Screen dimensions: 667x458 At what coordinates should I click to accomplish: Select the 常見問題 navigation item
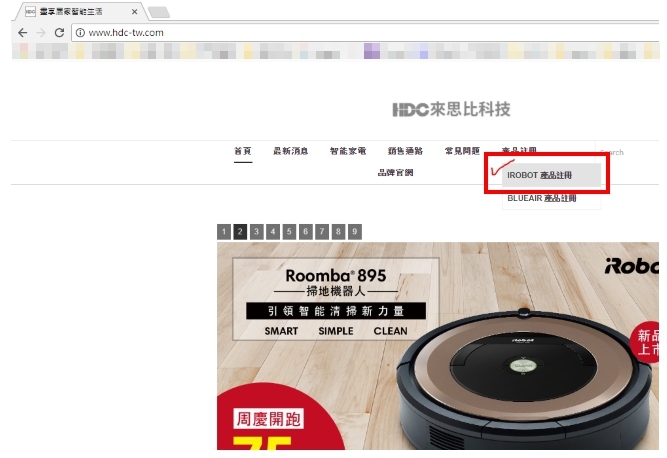click(462, 151)
